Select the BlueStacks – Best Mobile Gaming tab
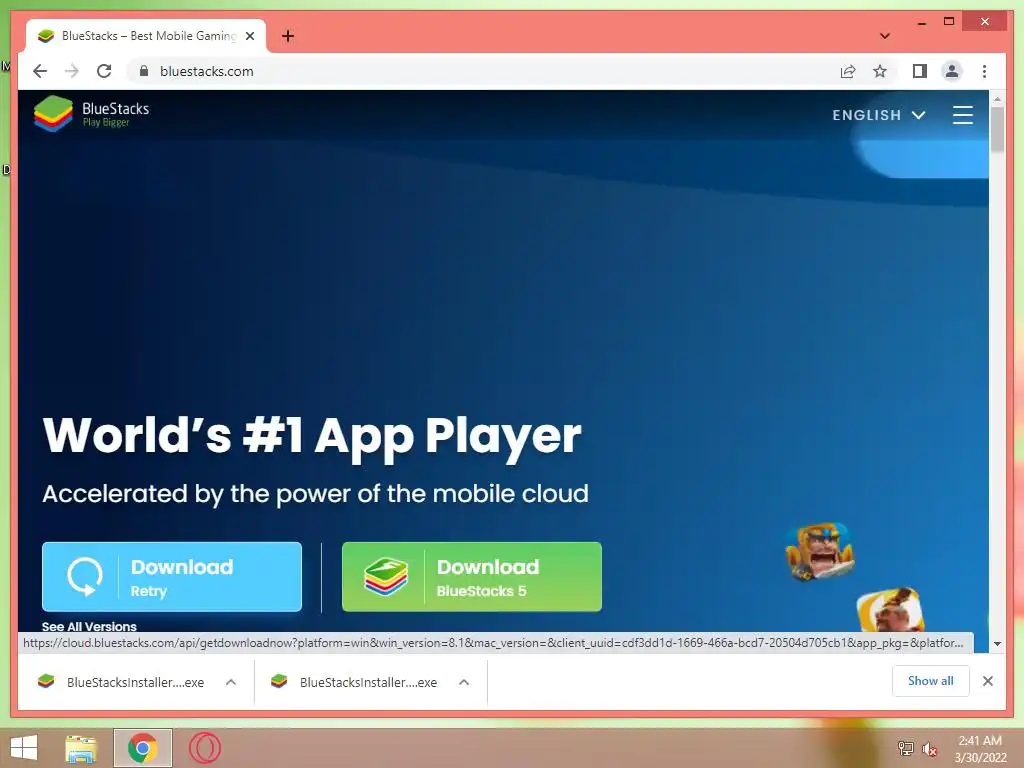 click(x=146, y=36)
